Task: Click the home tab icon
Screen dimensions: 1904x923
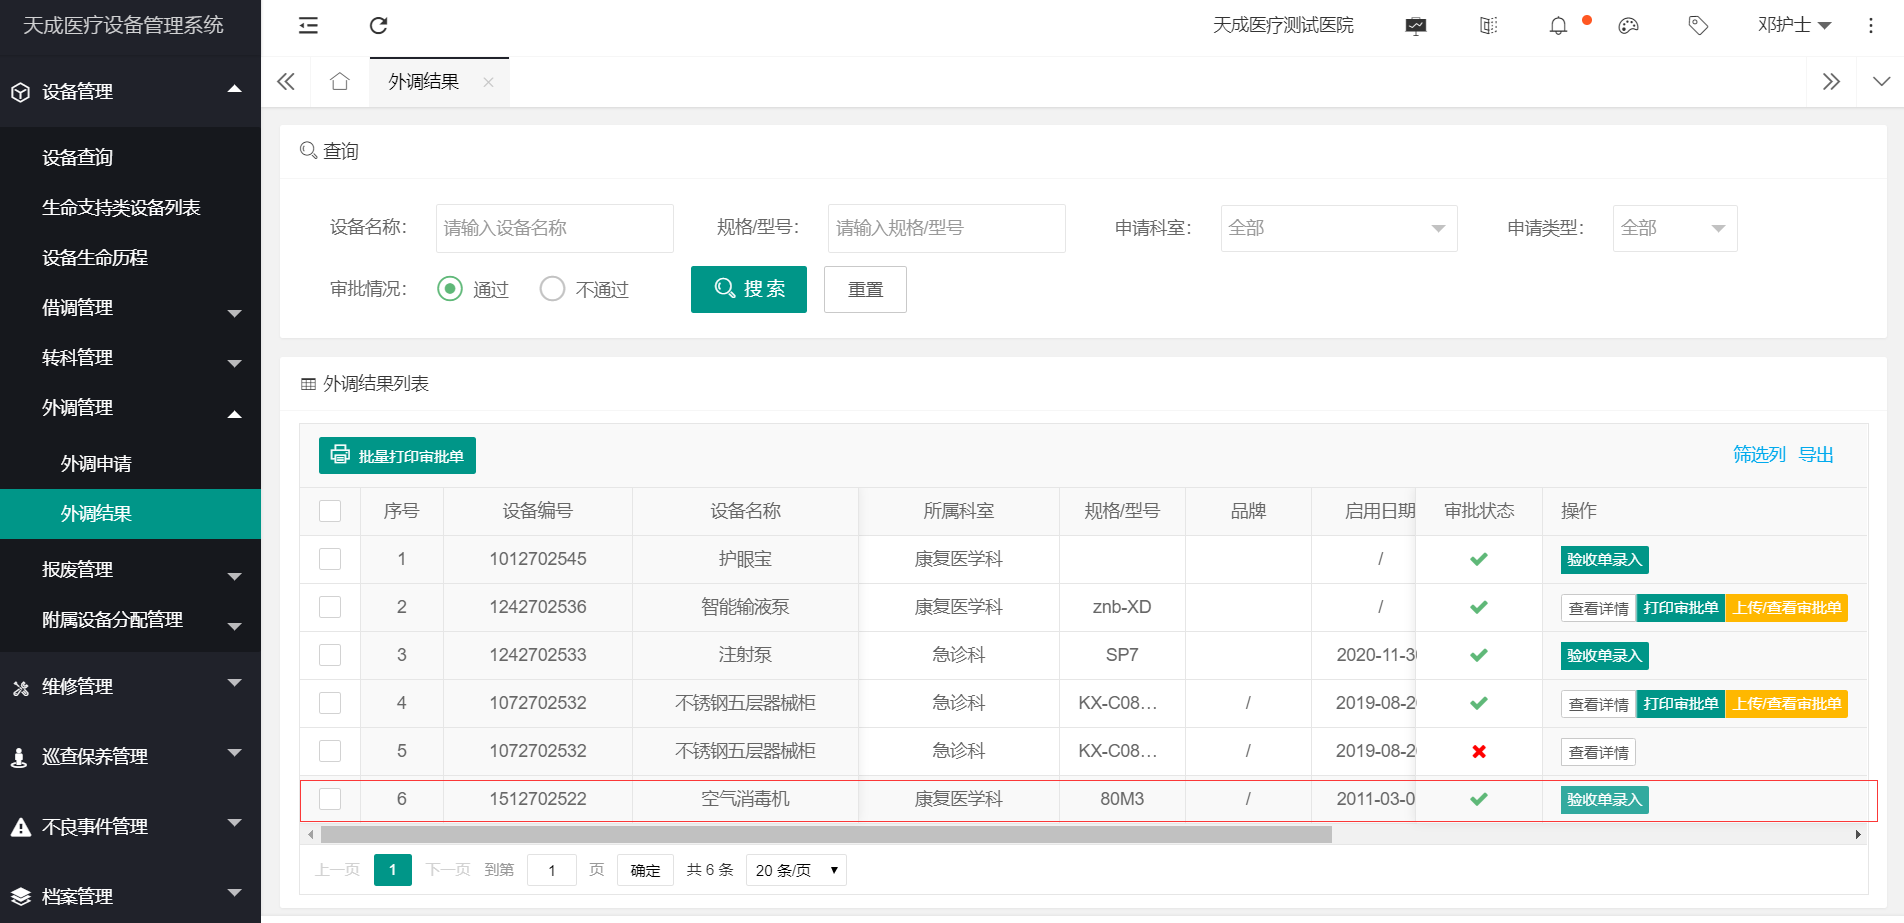Action: (x=340, y=82)
